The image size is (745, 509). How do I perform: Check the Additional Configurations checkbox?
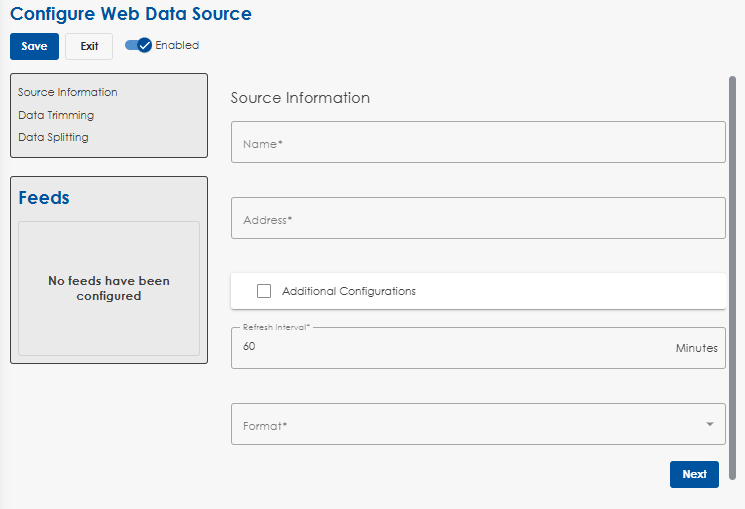click(264, 291)
